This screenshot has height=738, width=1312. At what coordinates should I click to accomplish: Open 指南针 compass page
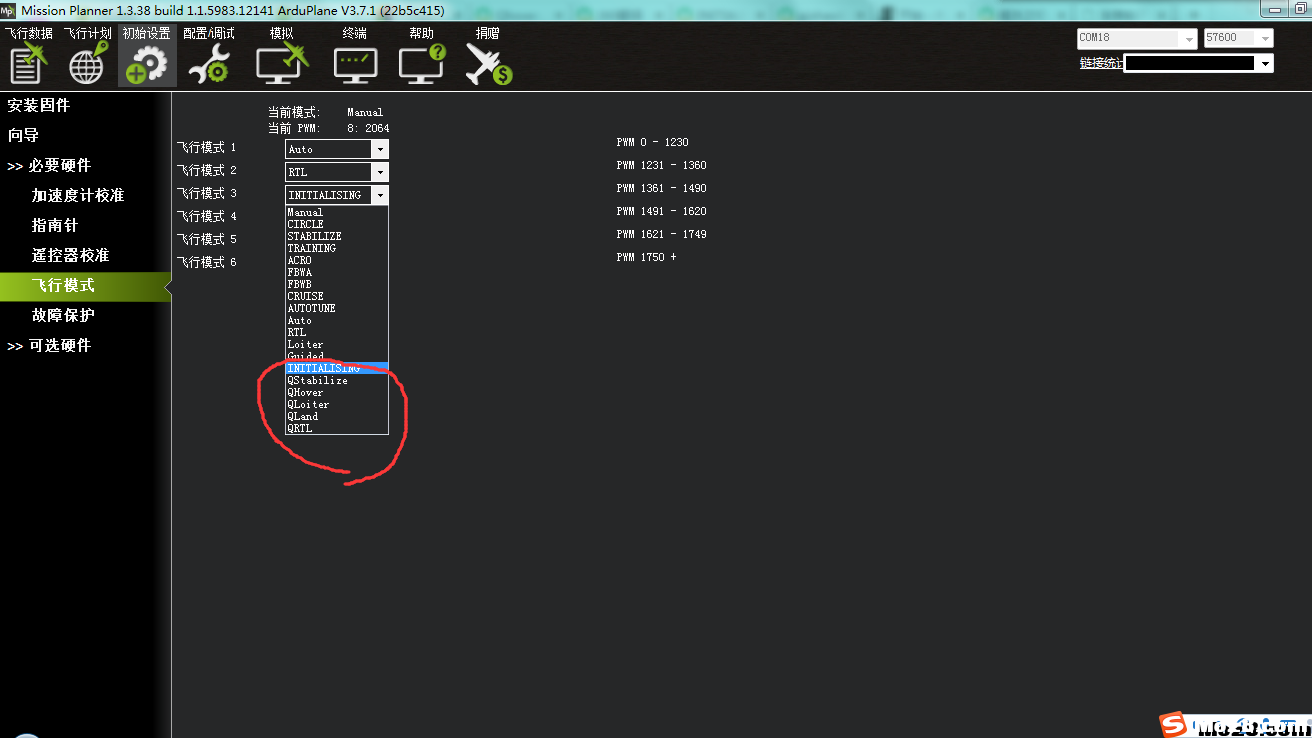coord(54,225)
